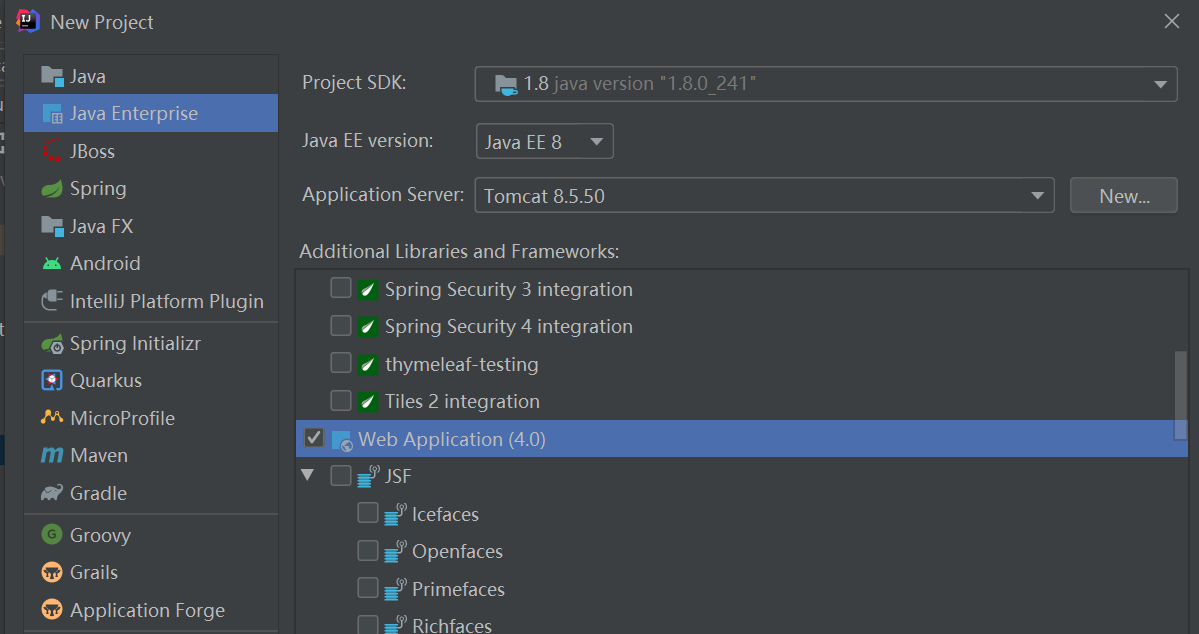Select the Web Application (4.0) row text

[451, 440]
